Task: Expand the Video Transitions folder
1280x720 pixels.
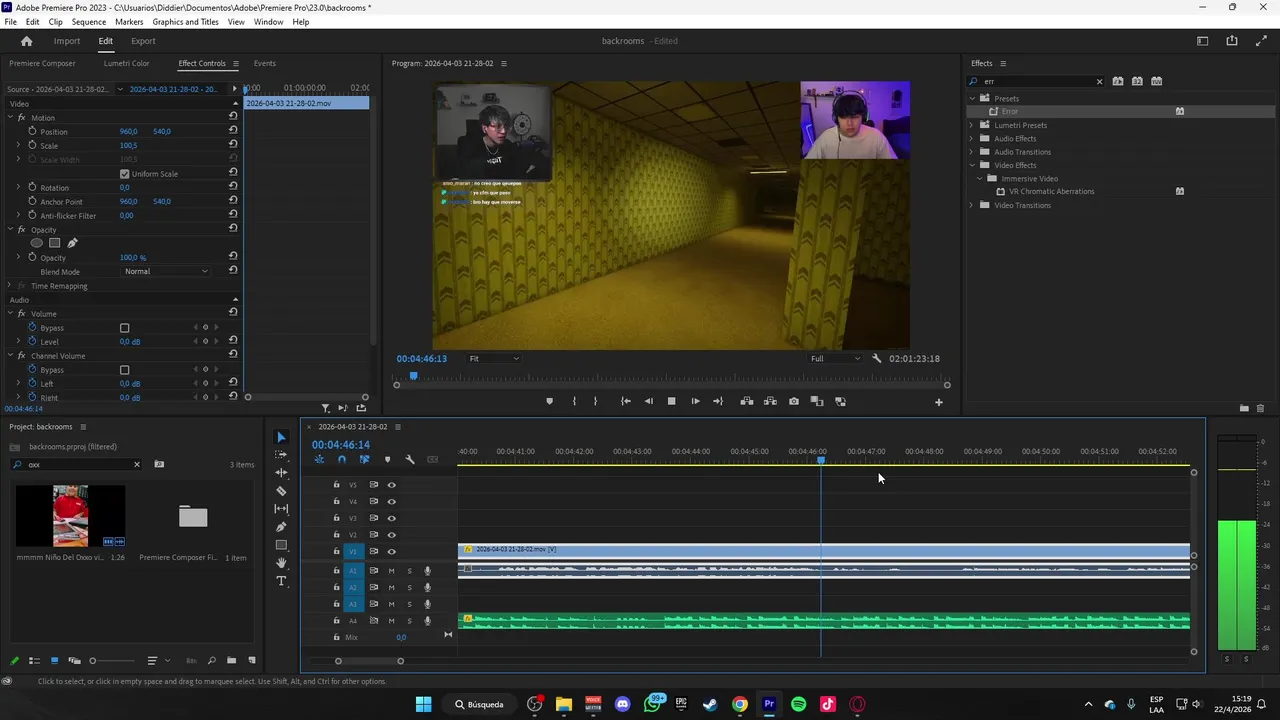Action: 971,206
